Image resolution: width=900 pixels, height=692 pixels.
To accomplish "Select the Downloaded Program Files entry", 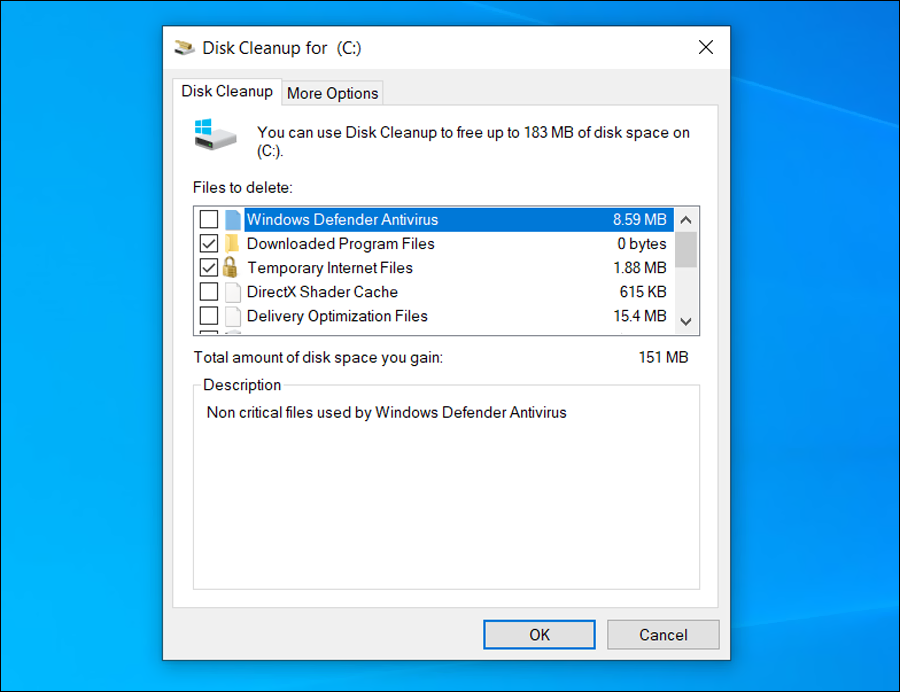I will (x=435, y=244).
